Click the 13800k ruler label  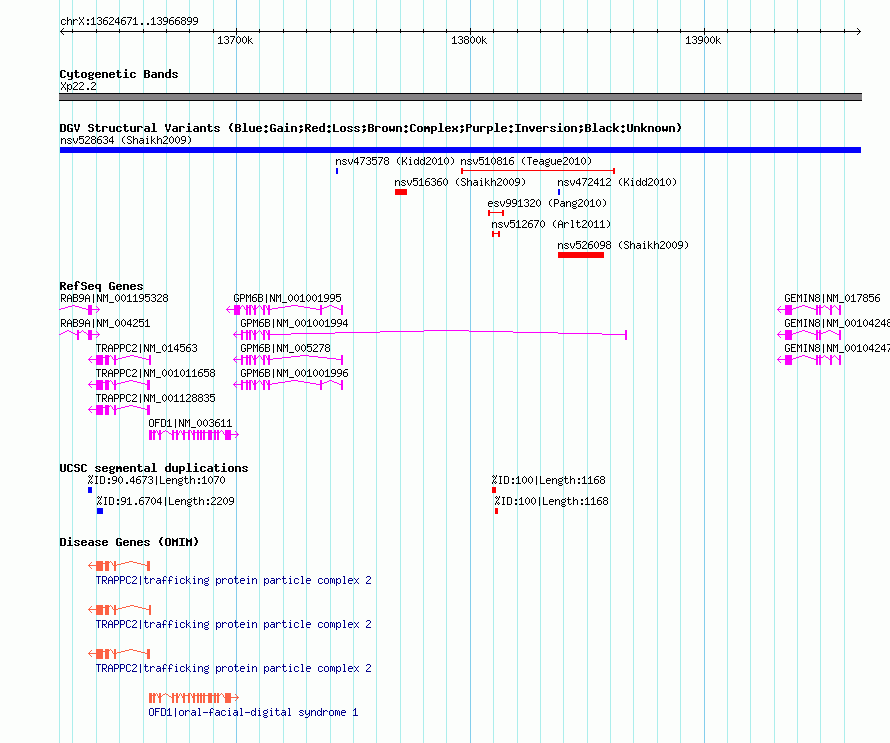point(469,40)
